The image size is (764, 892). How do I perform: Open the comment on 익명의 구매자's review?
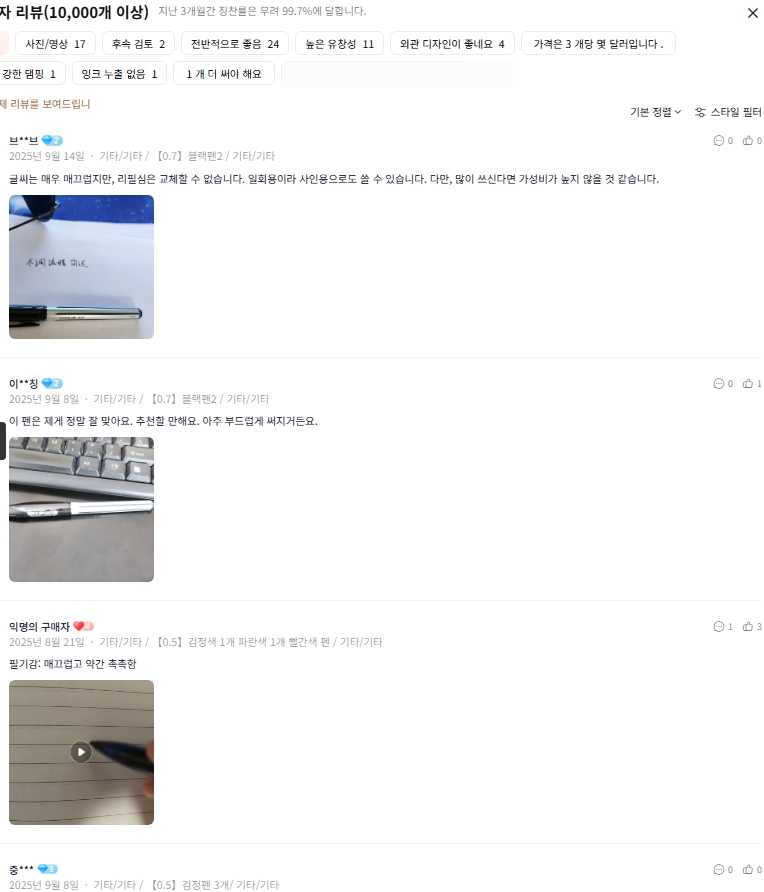pyautogui.click(x=718, y=626)
